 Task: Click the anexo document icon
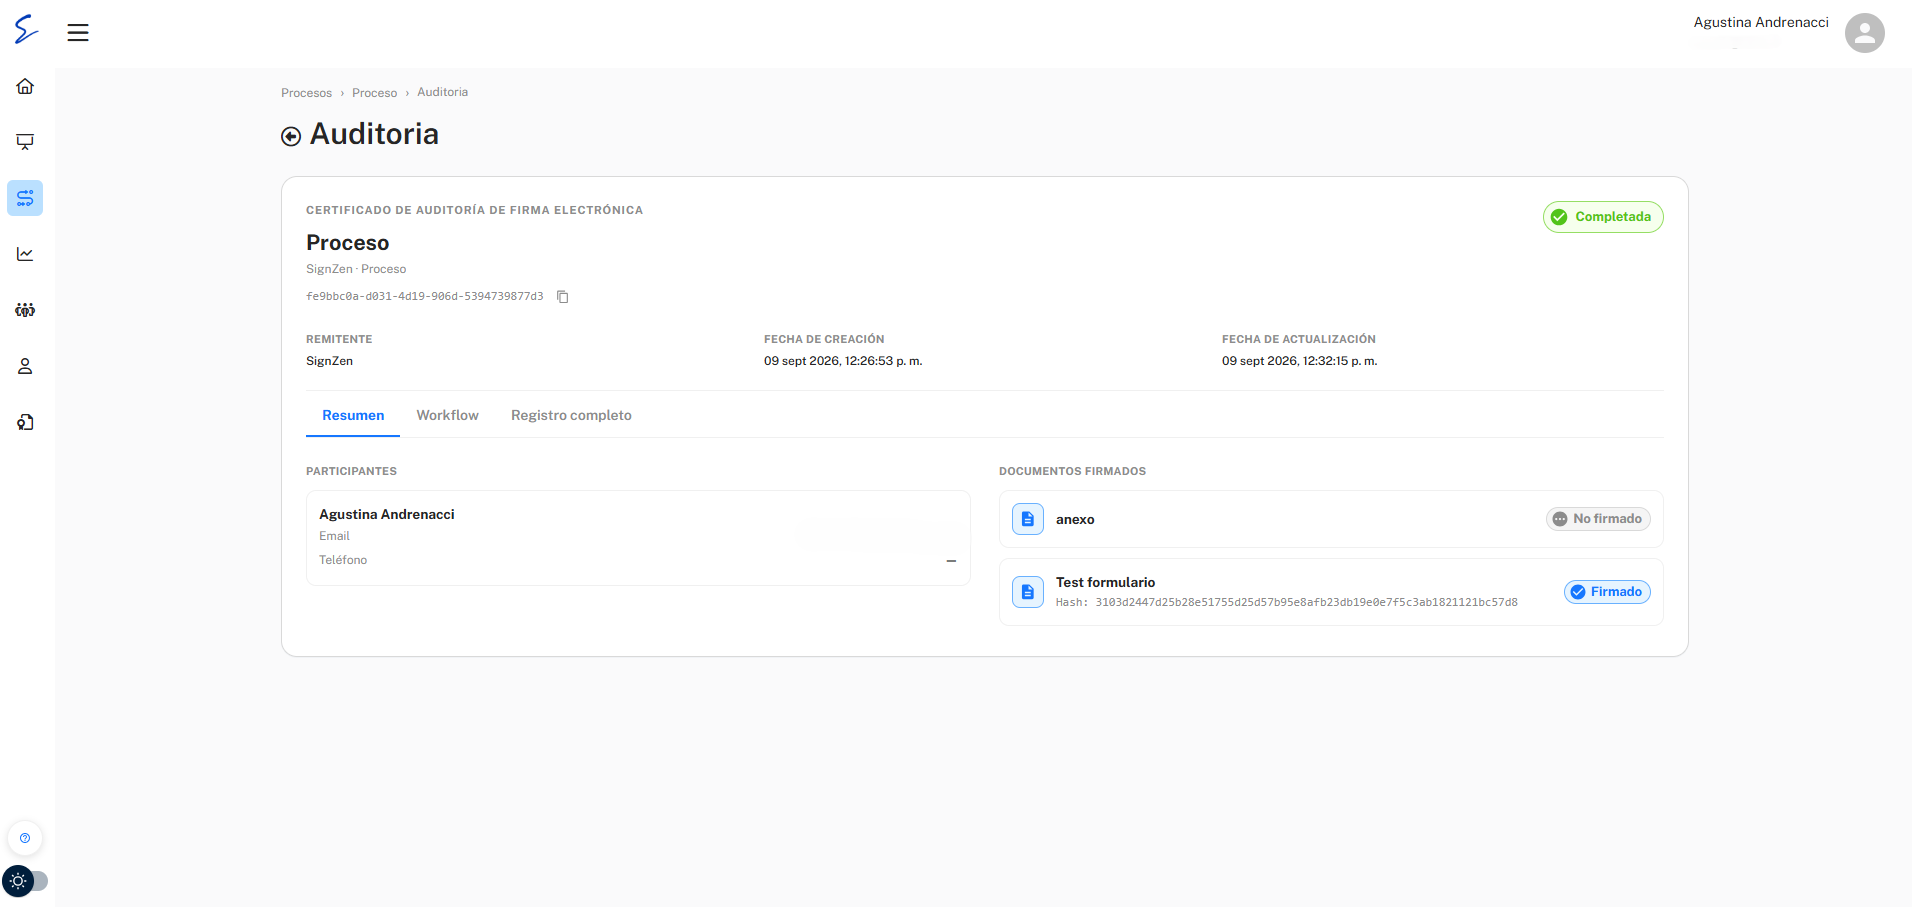(1027, 519)
